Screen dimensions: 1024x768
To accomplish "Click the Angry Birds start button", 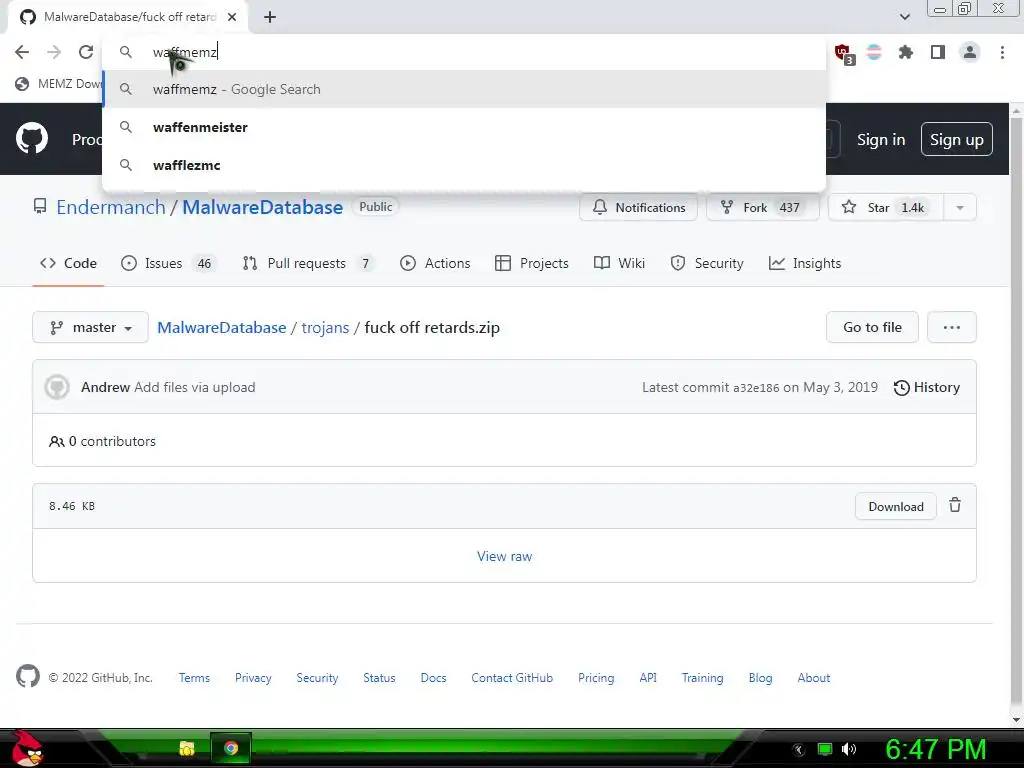I will click(26, 748).
